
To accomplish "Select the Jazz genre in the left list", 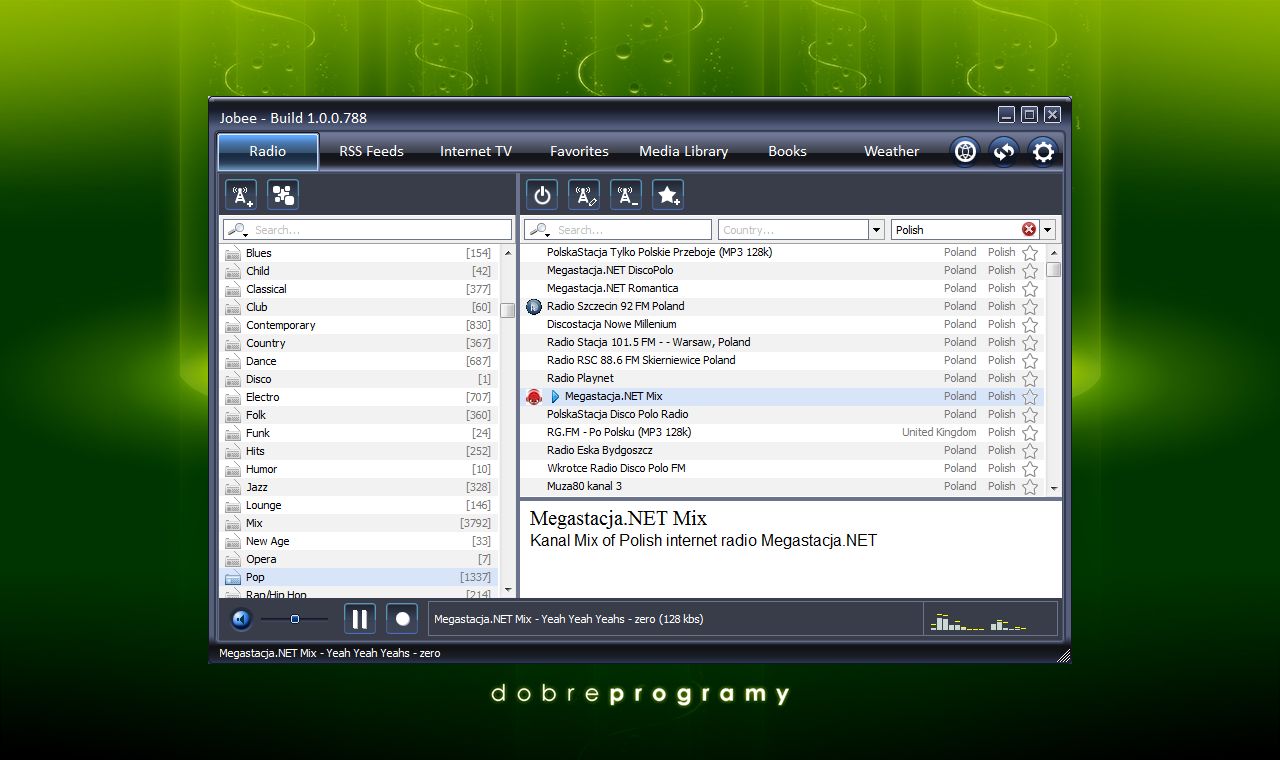I will point(257,487).
